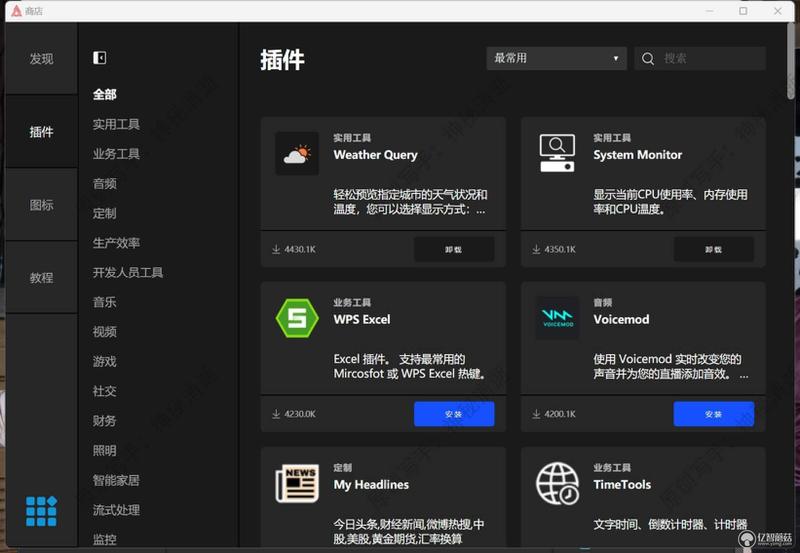800x553 pixels.
Task: Install the Voicemod plugin
Action: pyautogui.click(x=713, y=414)
